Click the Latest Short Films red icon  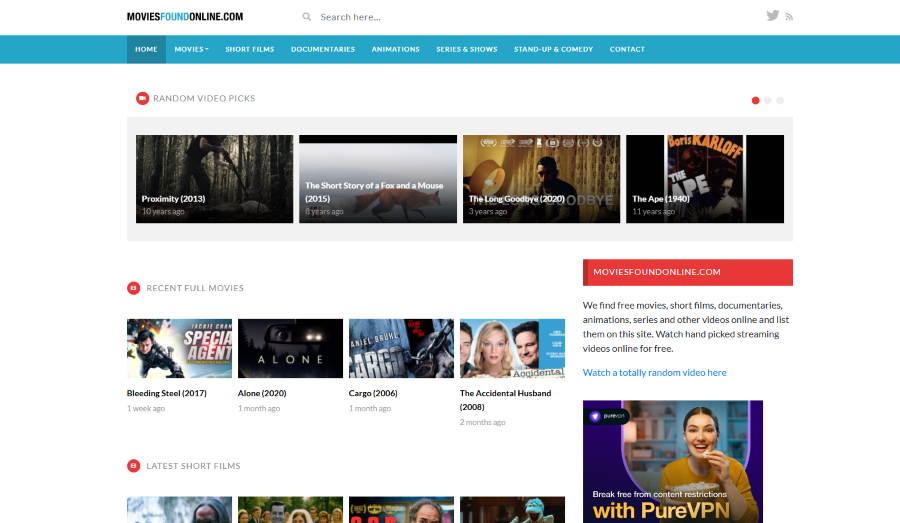click(133, 466)
